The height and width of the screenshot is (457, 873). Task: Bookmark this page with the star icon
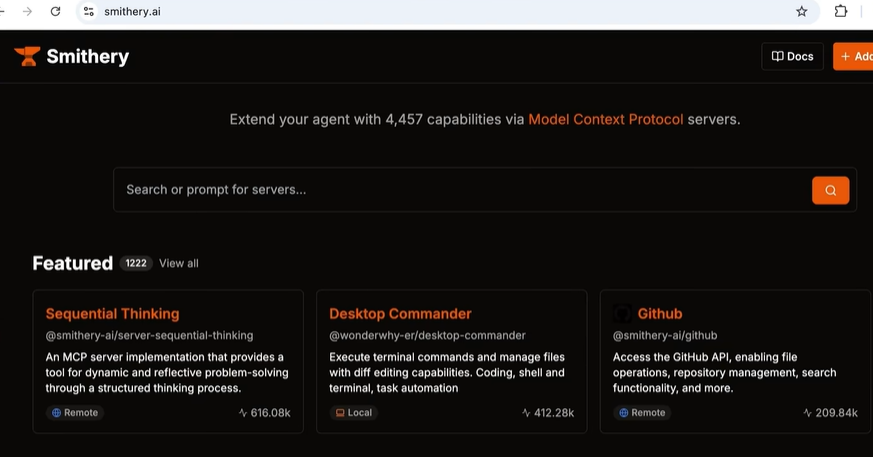[x=801, y=12]
